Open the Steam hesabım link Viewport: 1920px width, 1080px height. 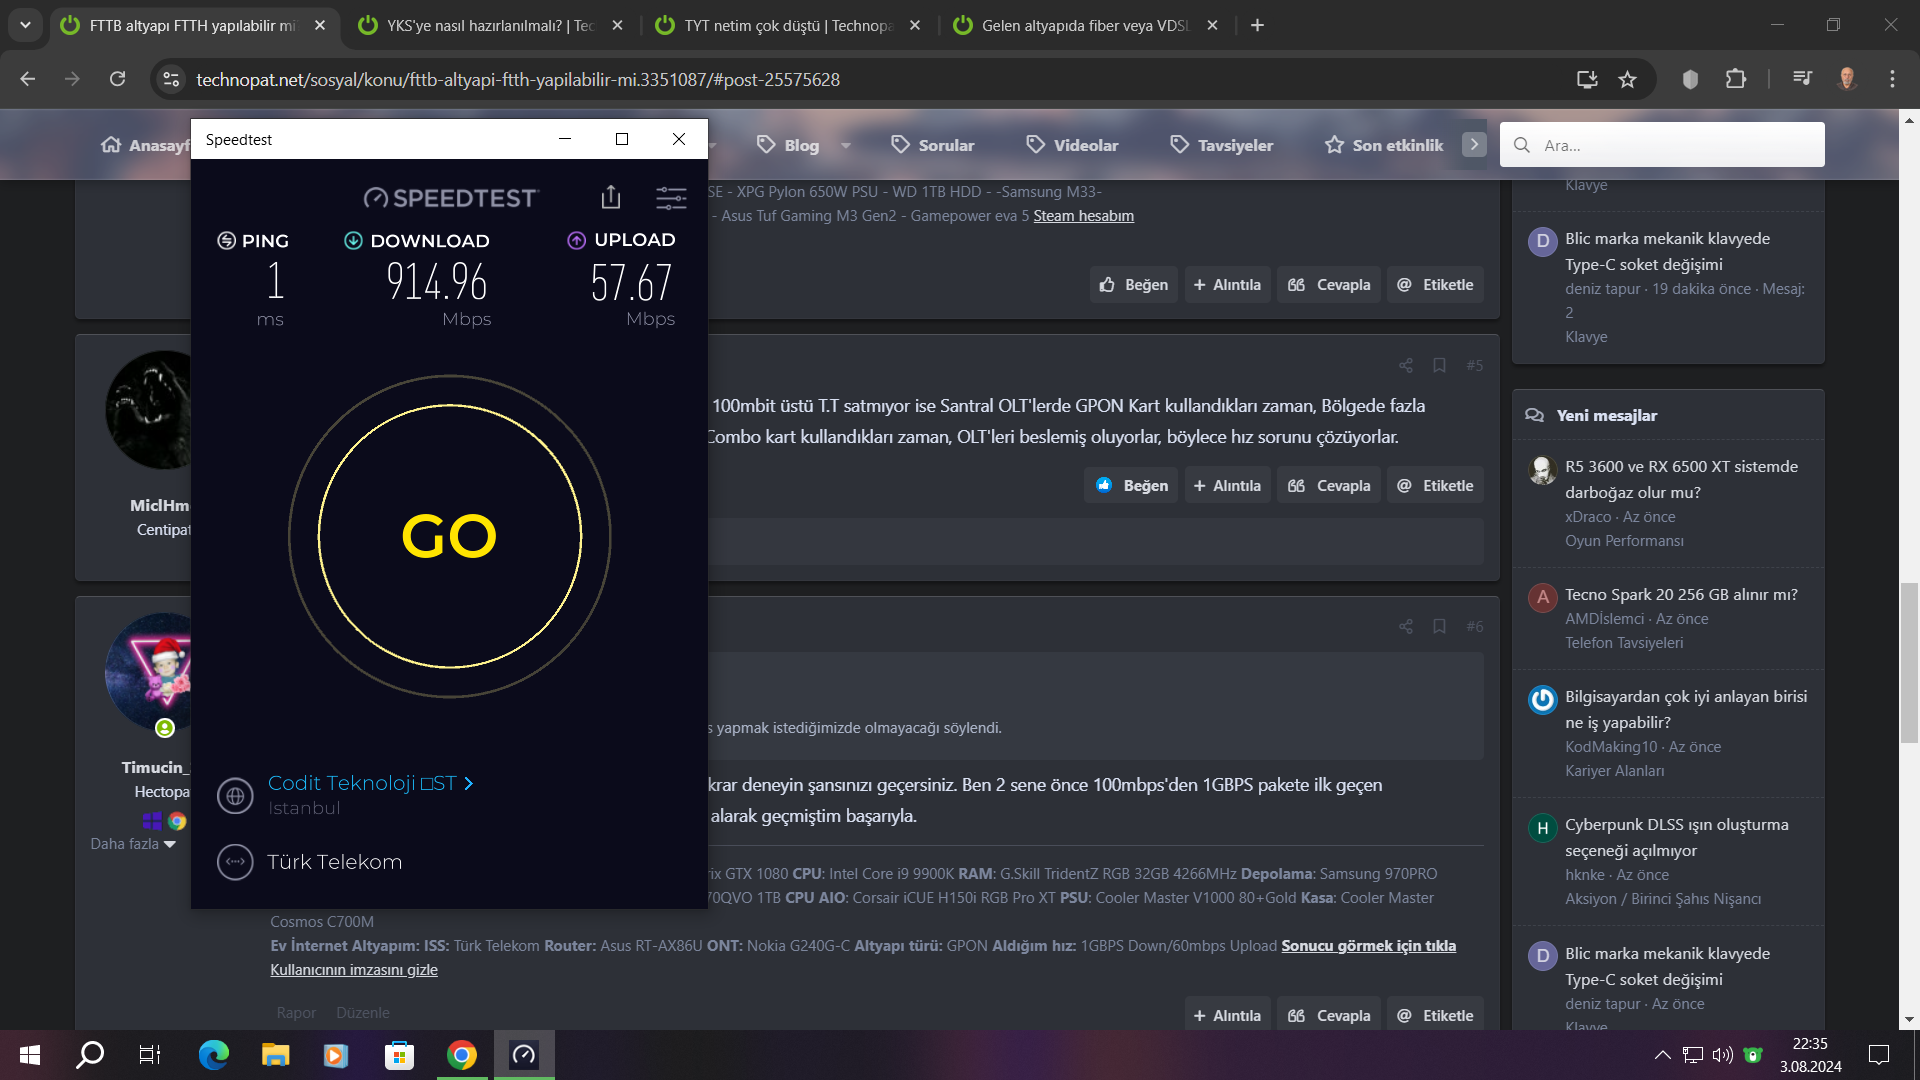pyautogui.click(x=1083, y=215)
